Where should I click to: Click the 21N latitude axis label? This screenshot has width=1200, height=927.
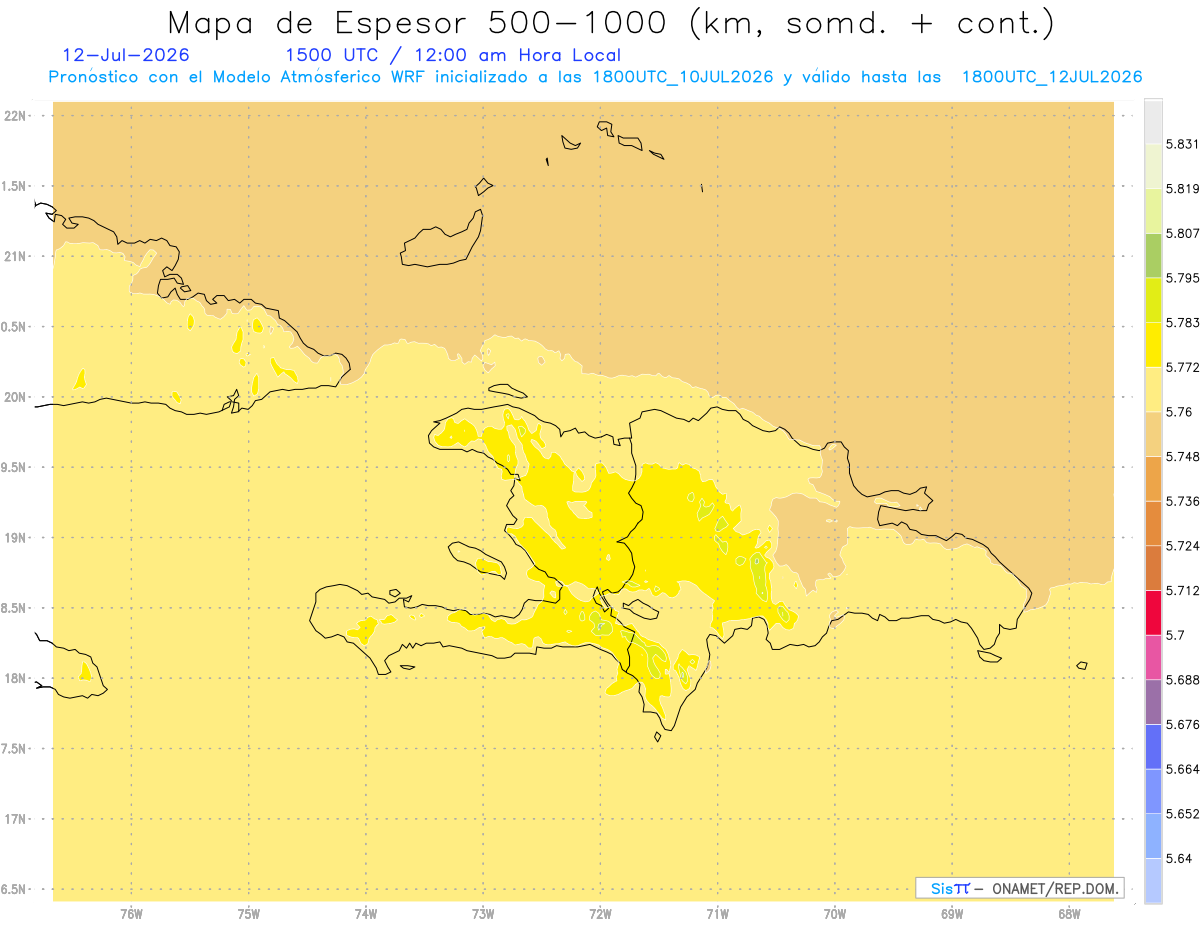(x=14, y=256)
